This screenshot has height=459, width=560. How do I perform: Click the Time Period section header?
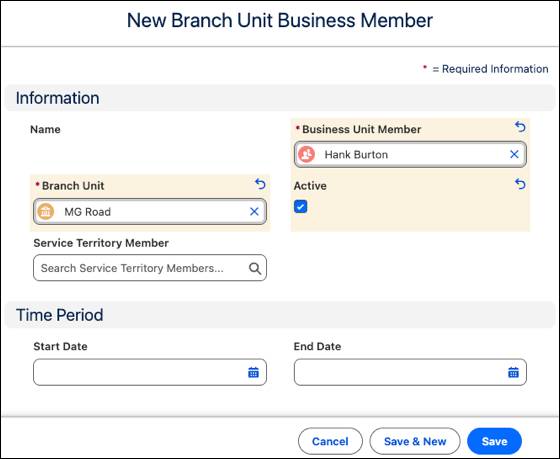click(x=280, y=315)
